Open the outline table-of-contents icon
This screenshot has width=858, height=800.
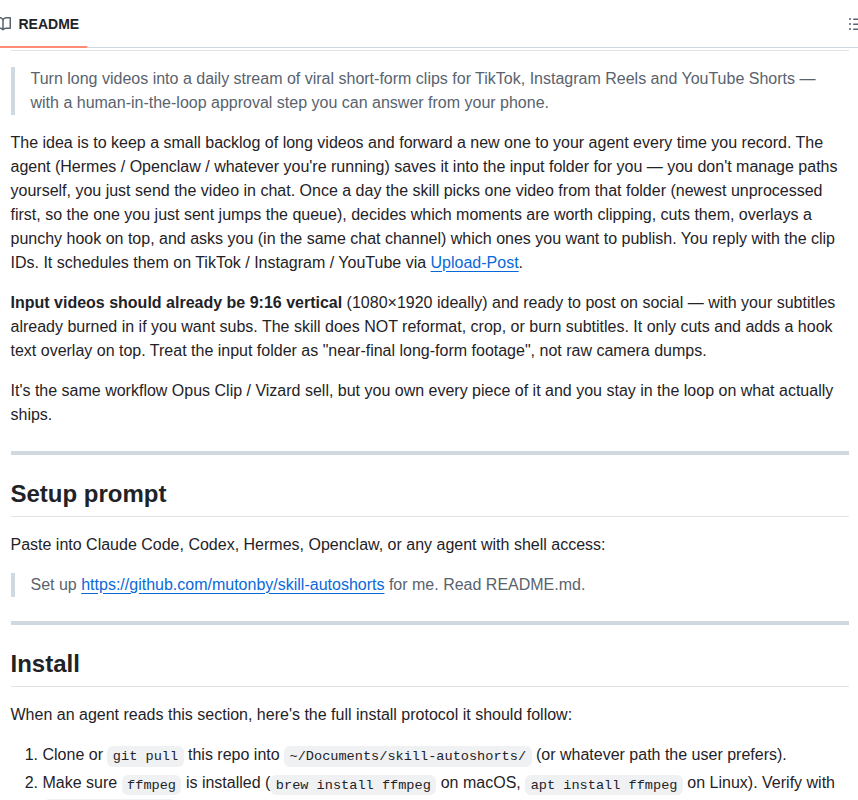coord(853,24)
